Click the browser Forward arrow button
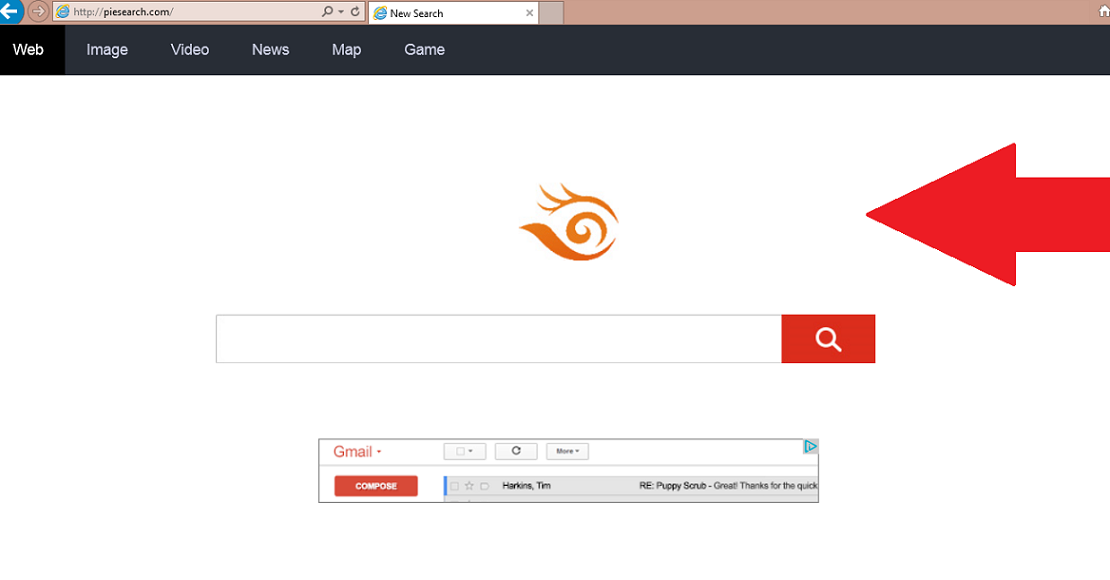1110x580 pixels. point(38,11)
